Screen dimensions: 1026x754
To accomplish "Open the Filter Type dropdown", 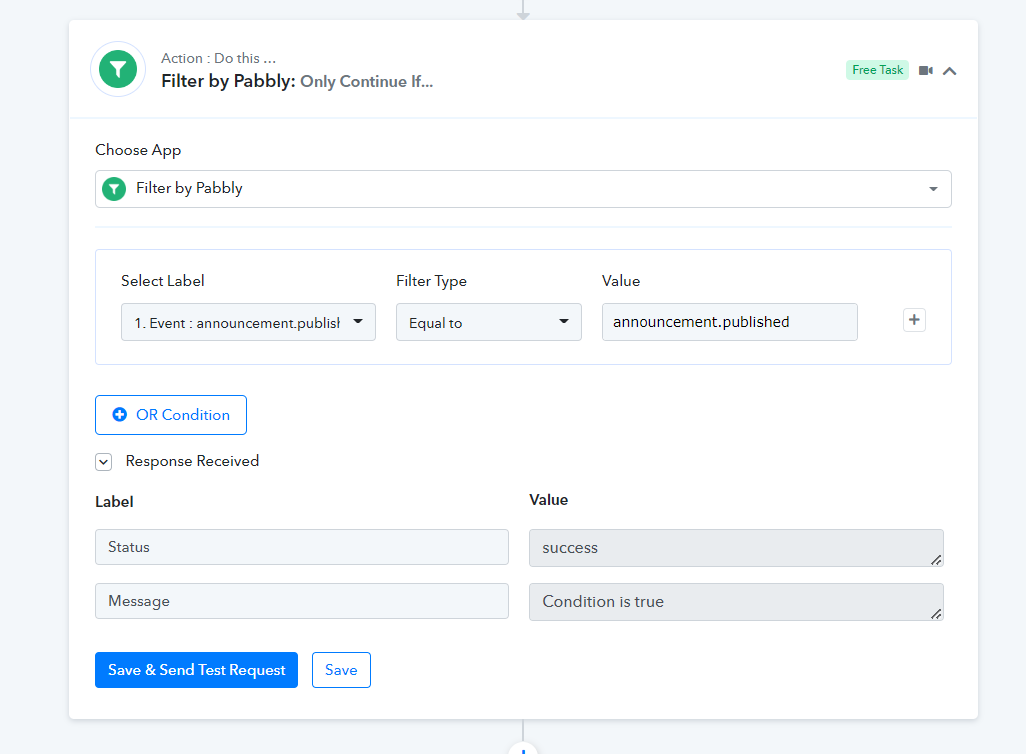I will 488,322.
